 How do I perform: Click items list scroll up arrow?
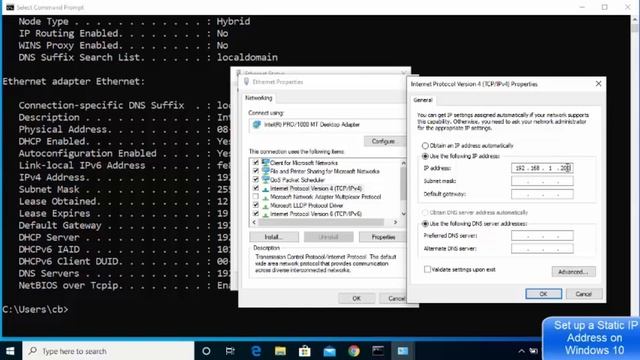403,163
